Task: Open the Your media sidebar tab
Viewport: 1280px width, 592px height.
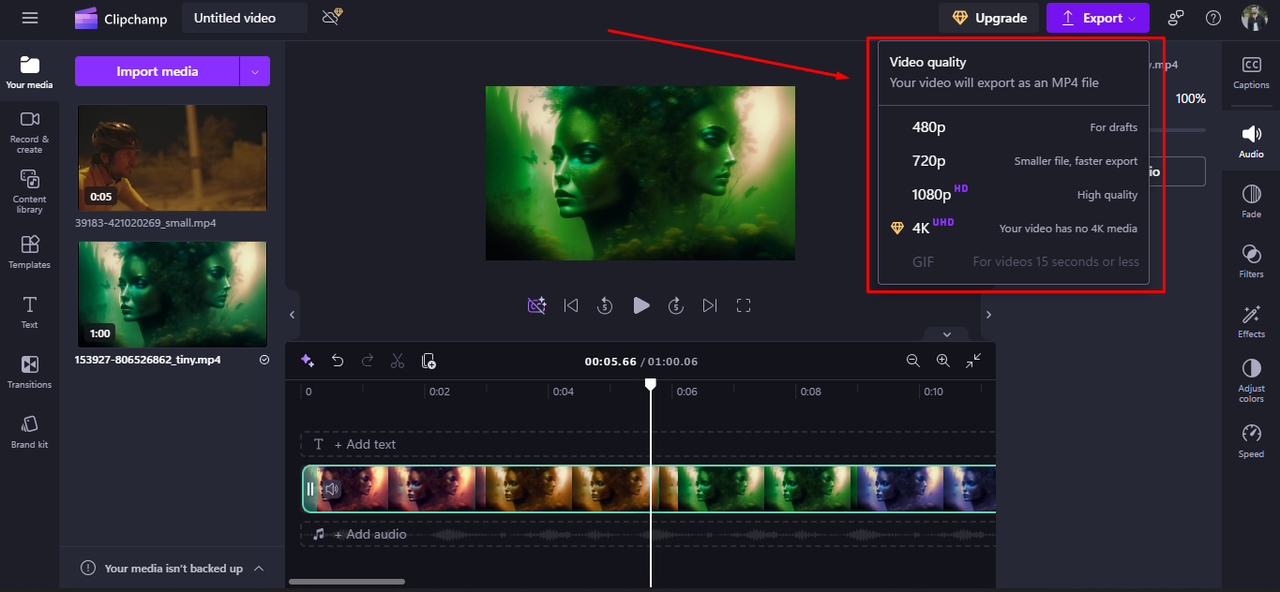Action: pos(29,72)
